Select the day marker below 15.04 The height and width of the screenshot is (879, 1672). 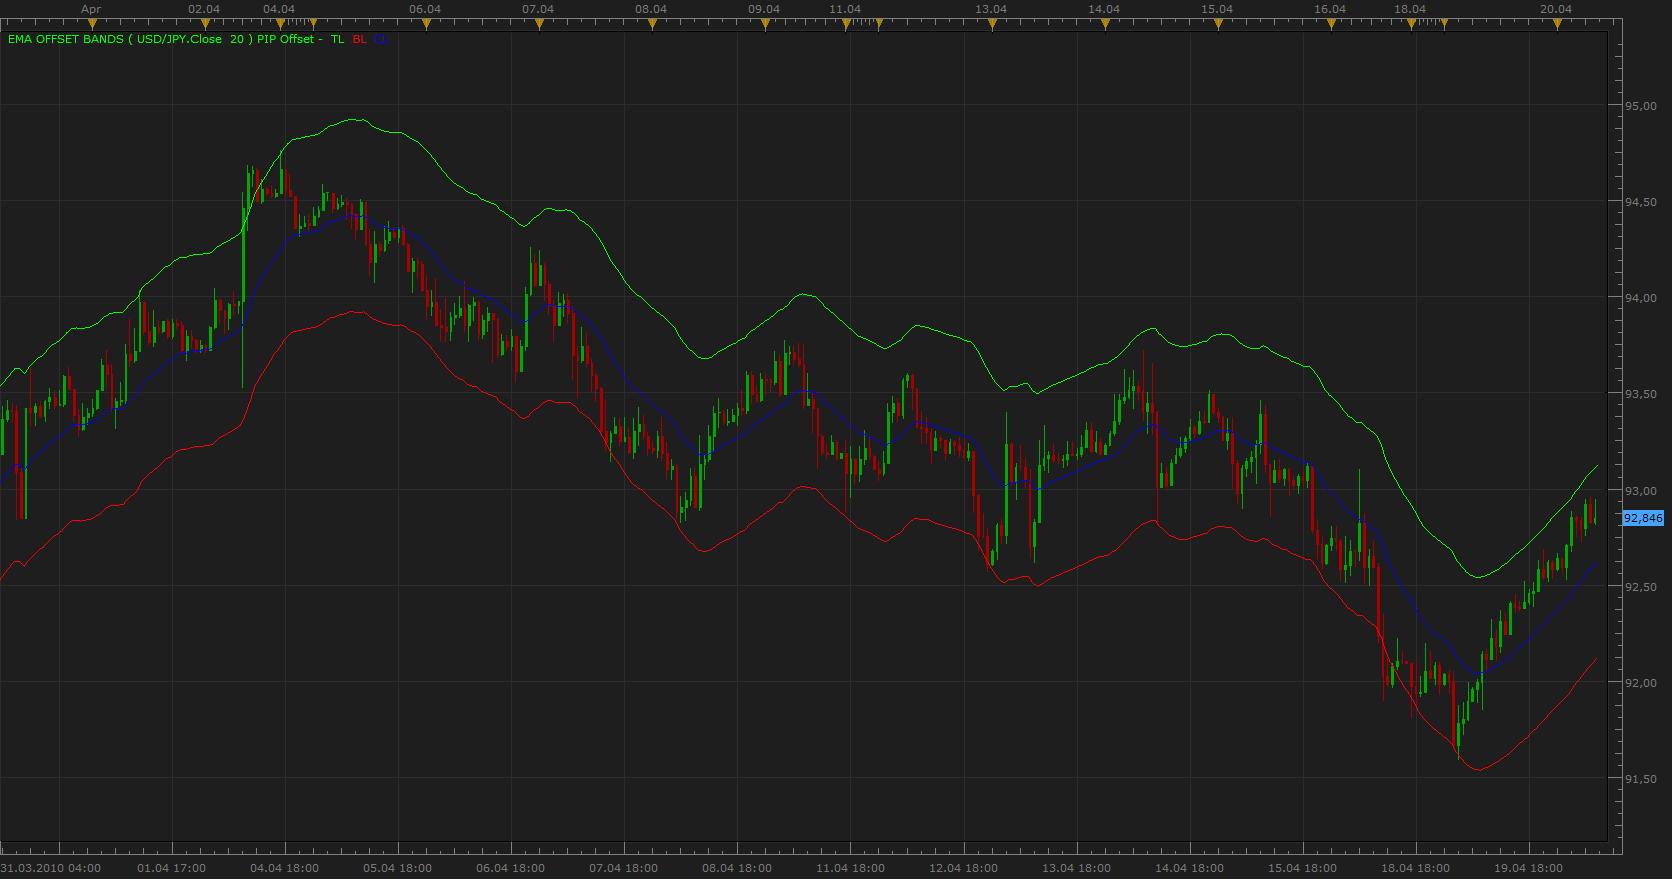1218,24
